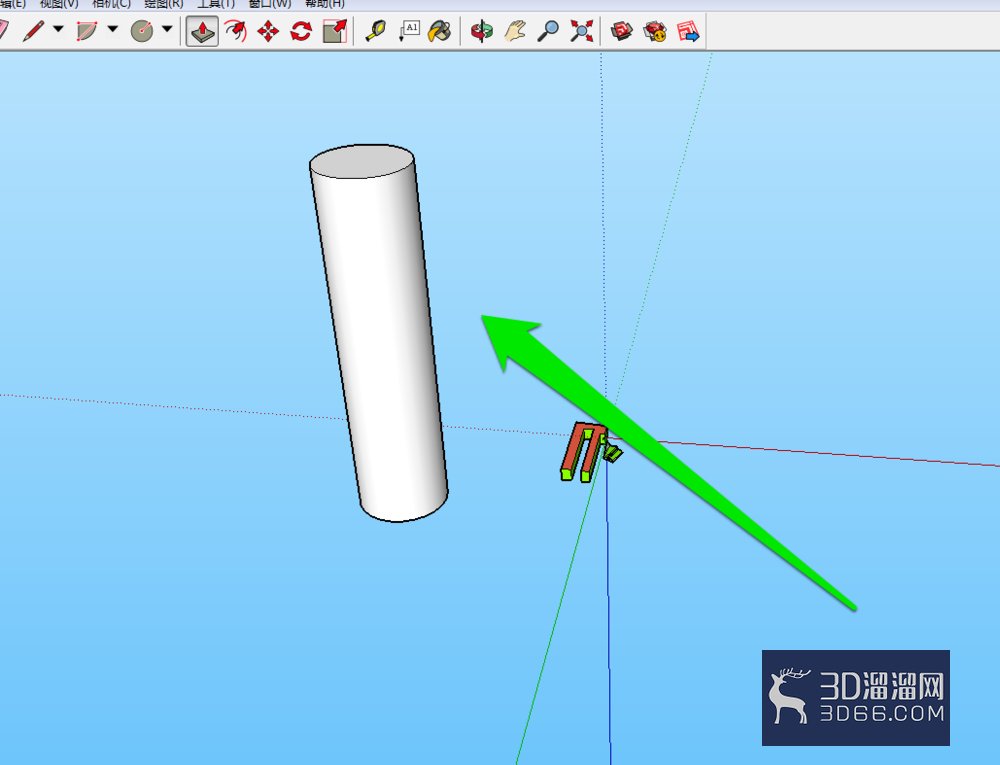Select the Follow Me tool
The image size is (1000, 765).
point(235,31)
